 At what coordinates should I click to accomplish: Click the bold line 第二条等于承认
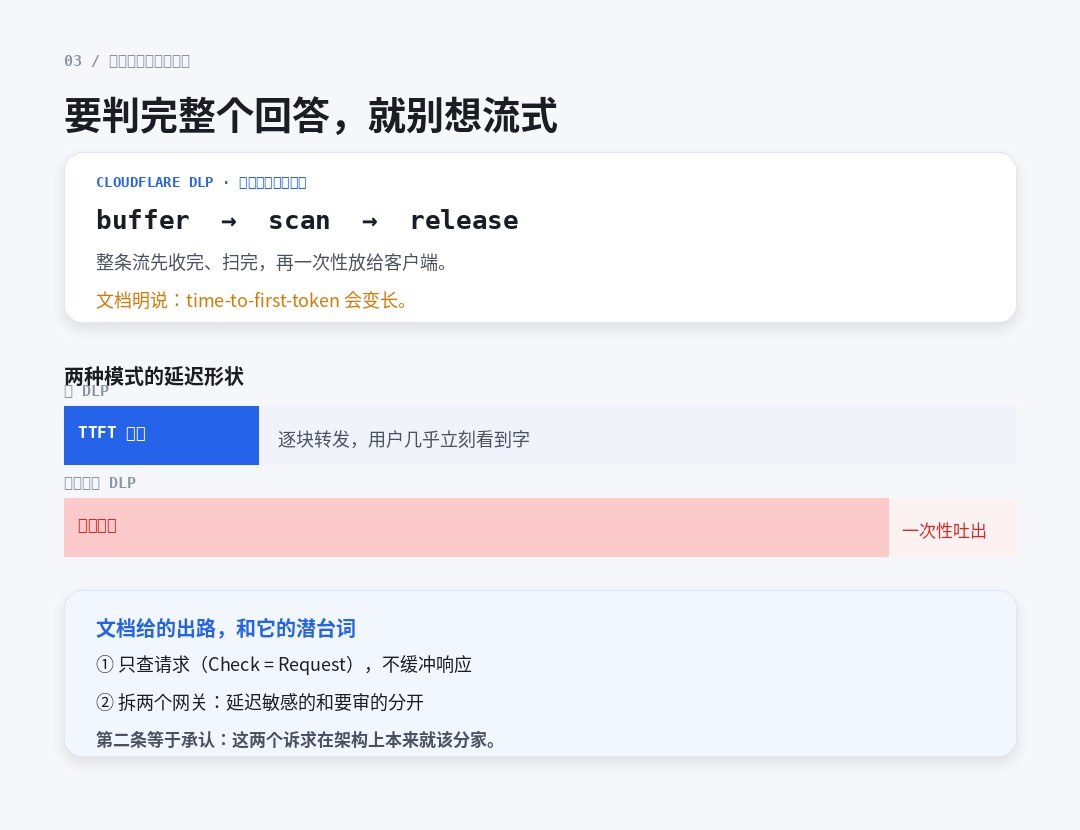tap(296, 740)
